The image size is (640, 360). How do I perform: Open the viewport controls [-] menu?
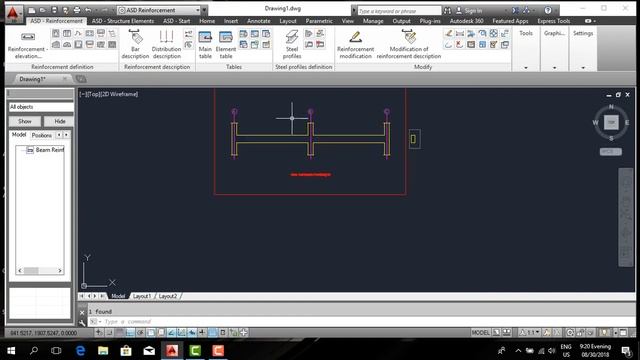click(83, 94)
